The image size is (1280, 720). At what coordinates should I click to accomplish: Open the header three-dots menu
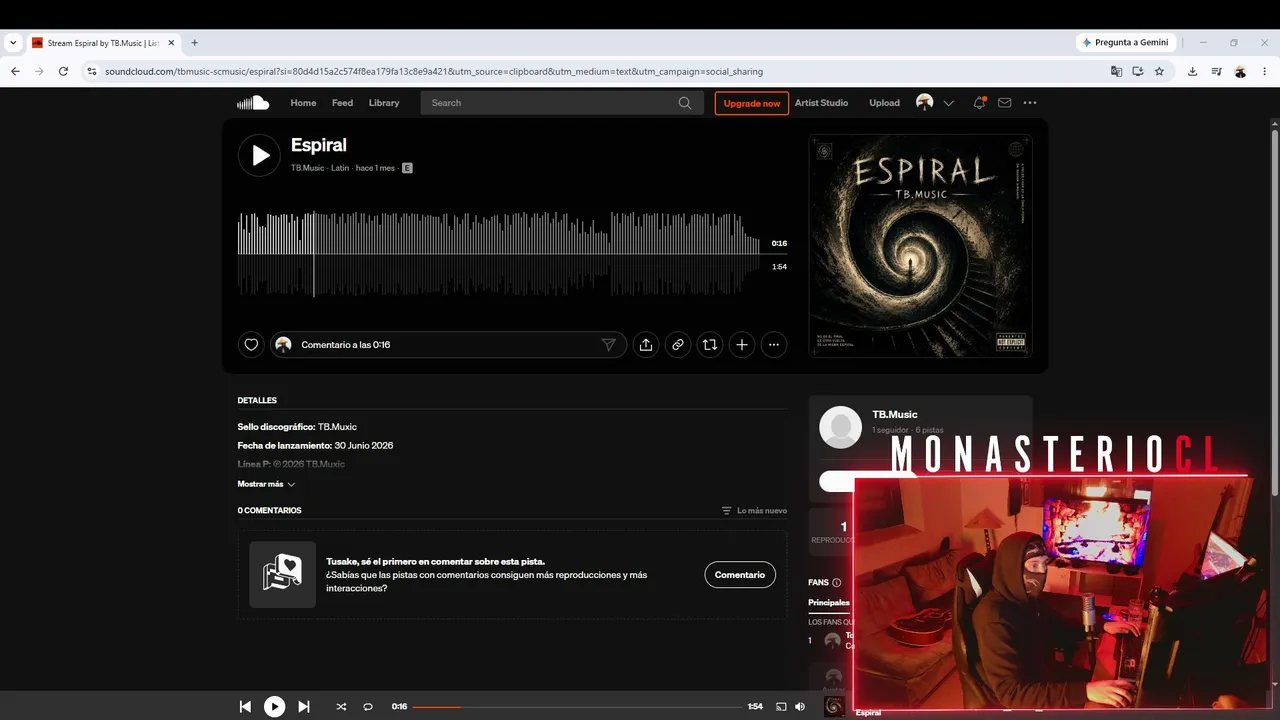pos(1030,103)
